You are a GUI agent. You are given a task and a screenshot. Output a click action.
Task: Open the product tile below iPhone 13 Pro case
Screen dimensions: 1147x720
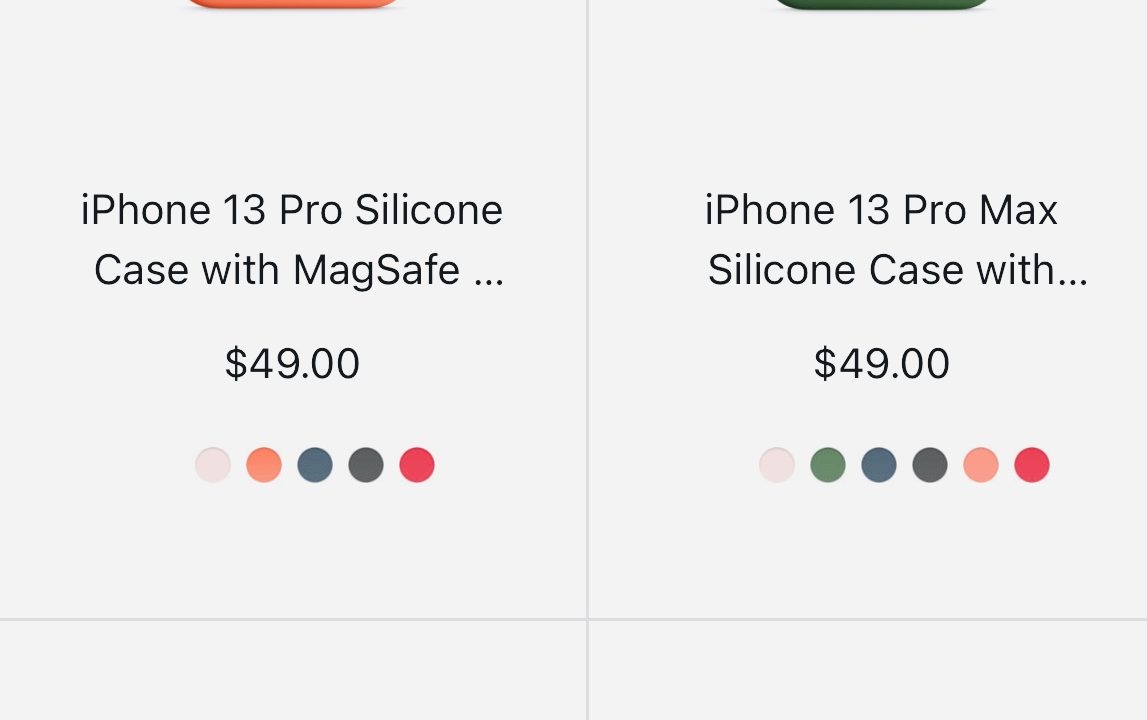pos(292,672)
